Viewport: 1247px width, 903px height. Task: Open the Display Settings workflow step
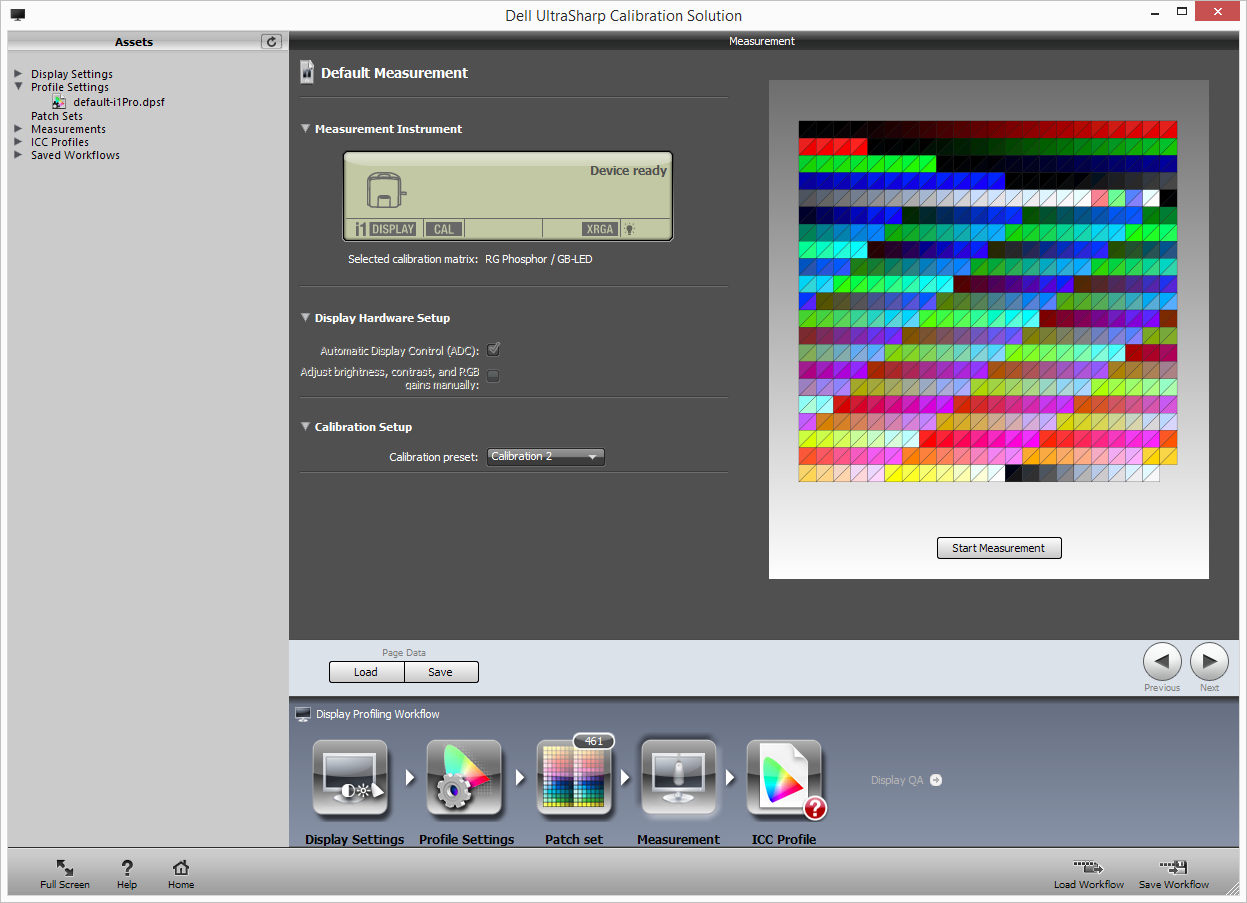351,776
